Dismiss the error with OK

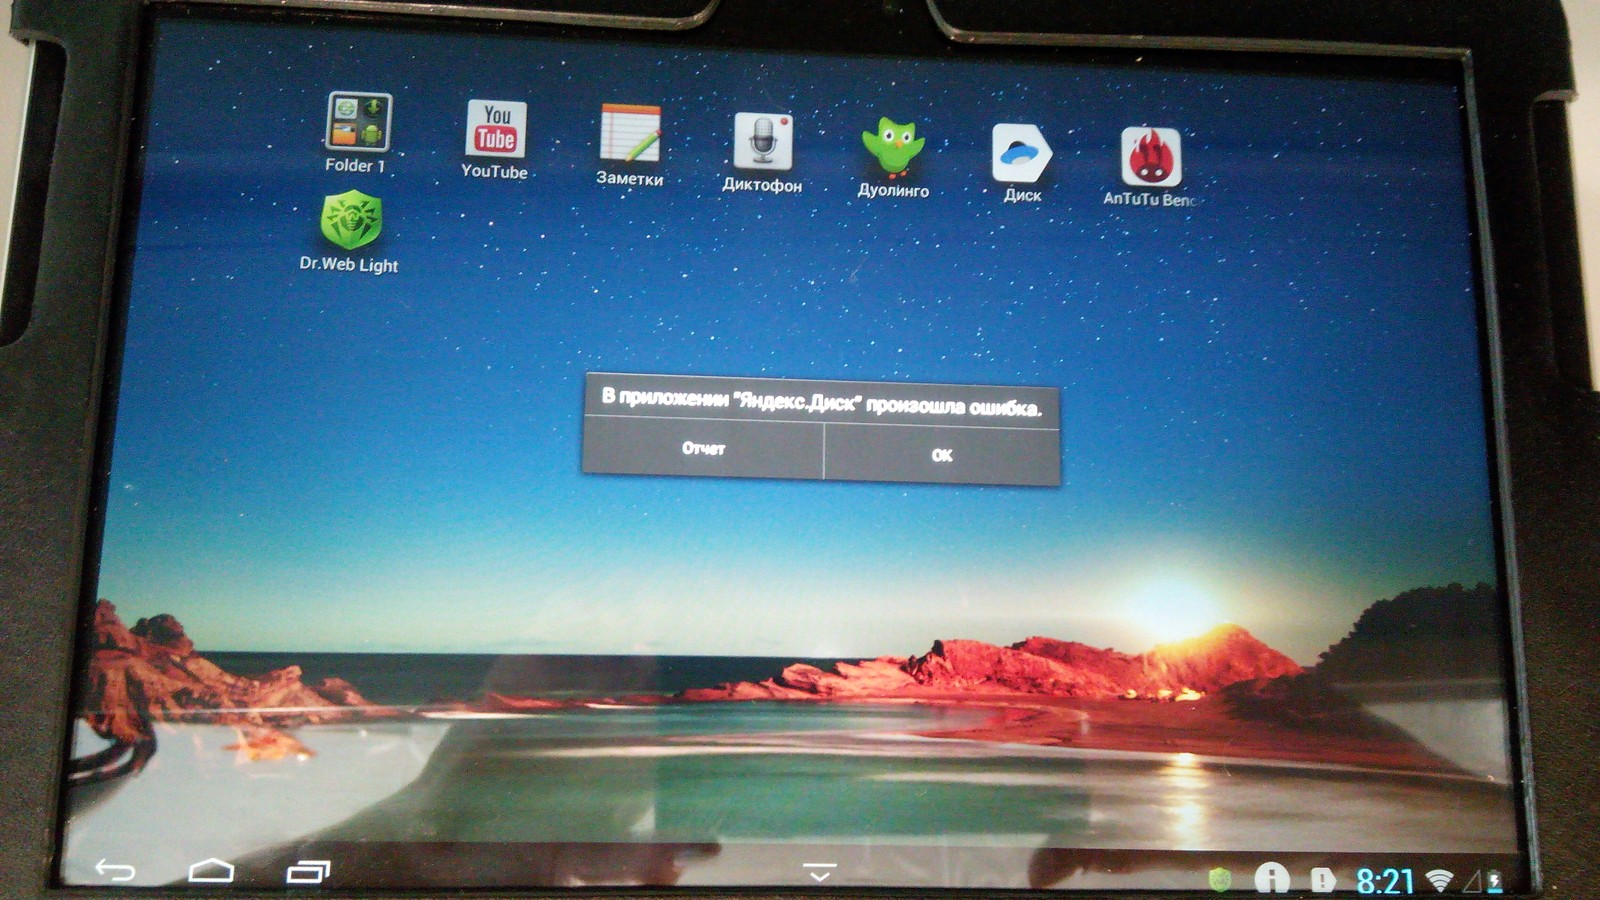tap(942, 455)
